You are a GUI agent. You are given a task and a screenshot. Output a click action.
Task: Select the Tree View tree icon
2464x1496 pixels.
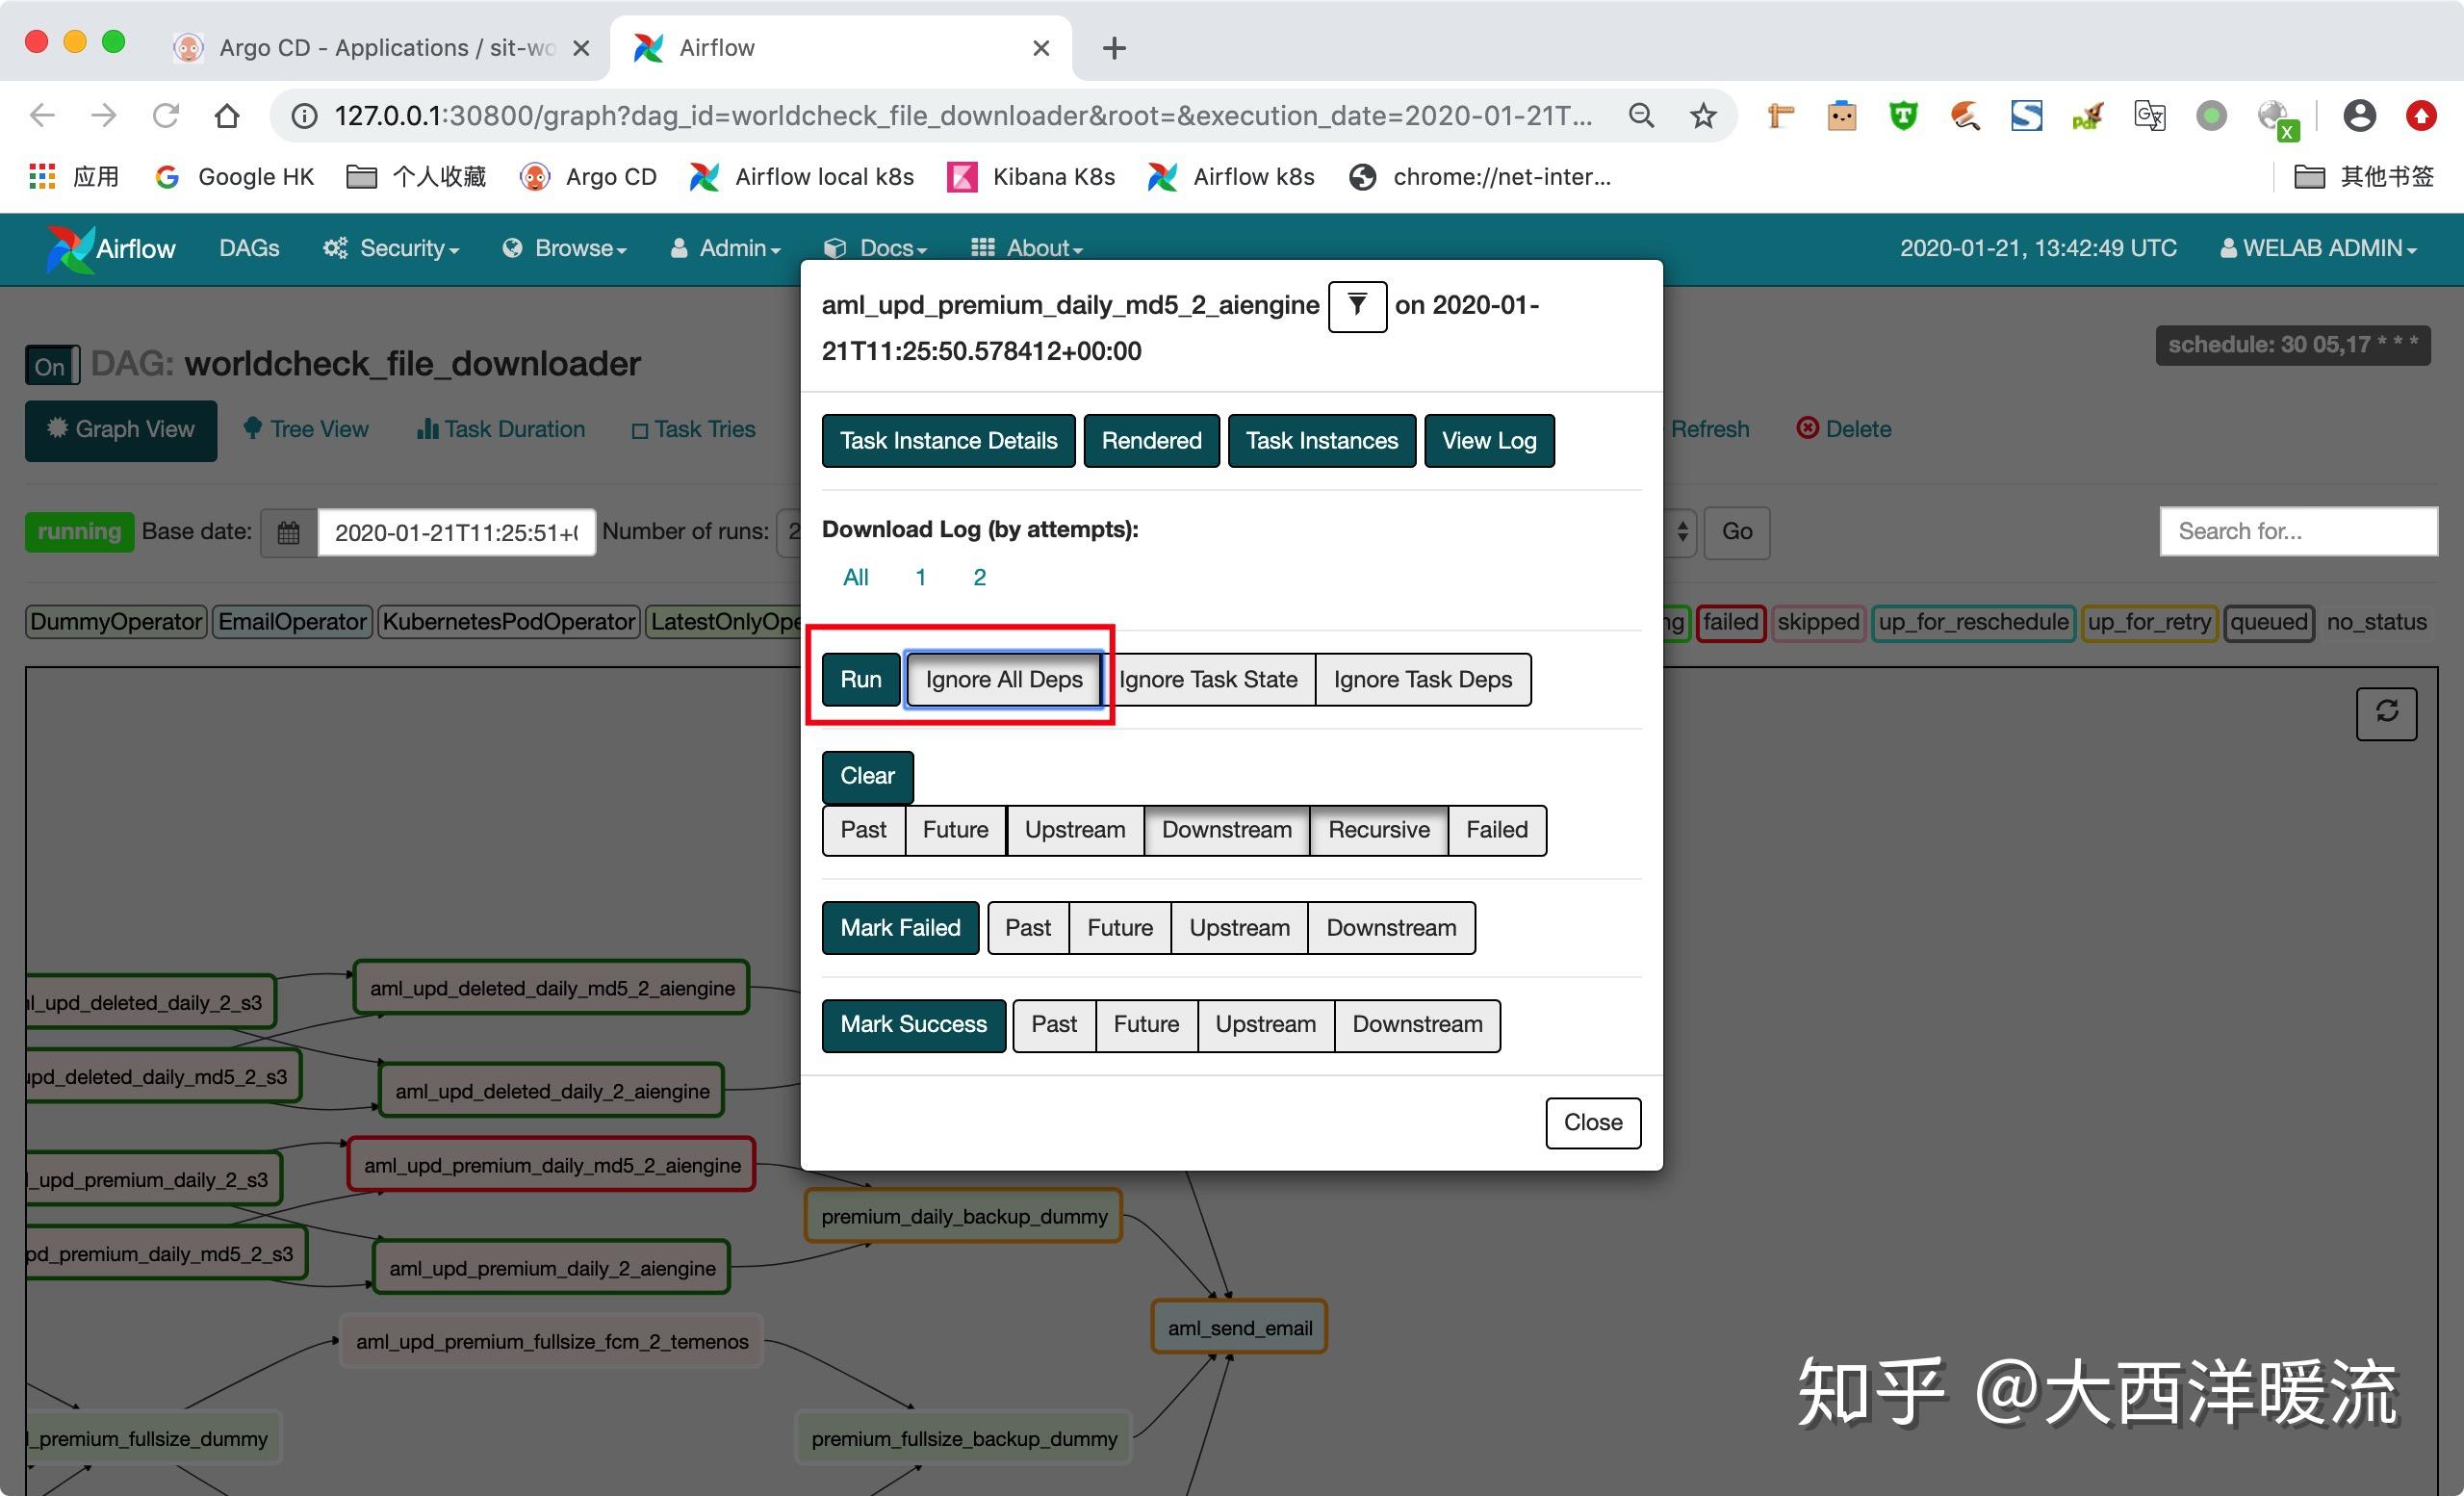click(x=253, y=428)
